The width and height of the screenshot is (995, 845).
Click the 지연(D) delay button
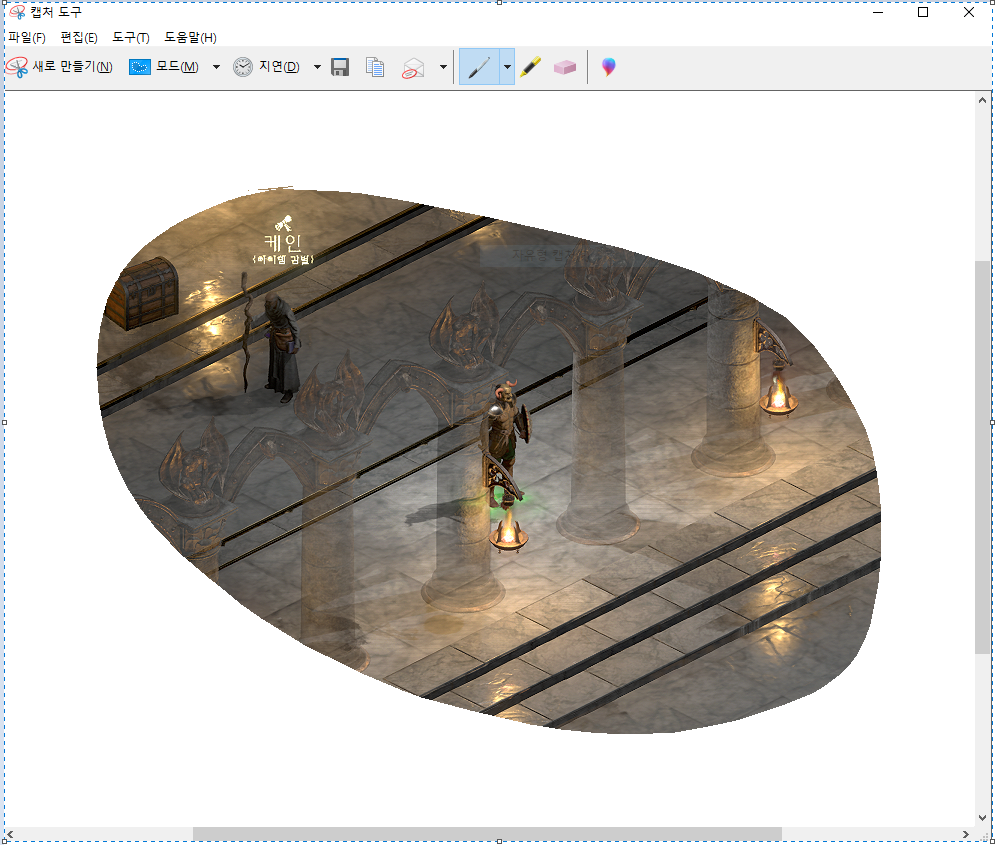(266, 67)
